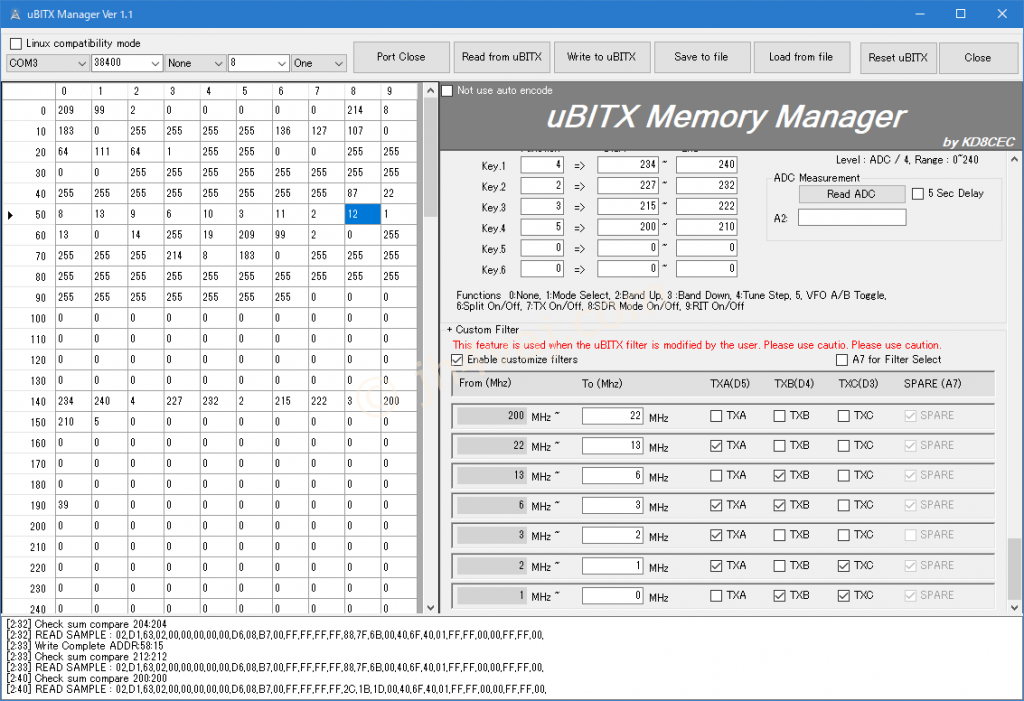Select memory cell 210 in row 150

pos(73,422)
